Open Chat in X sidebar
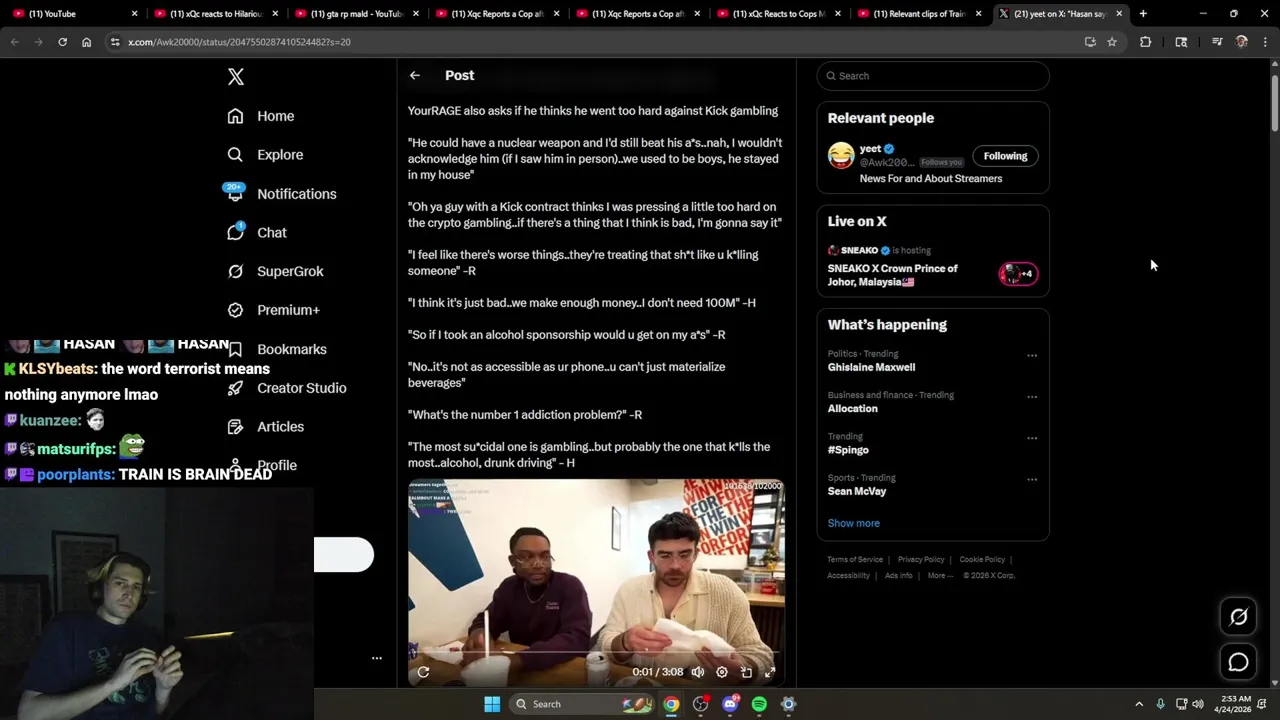 (256, 232)
